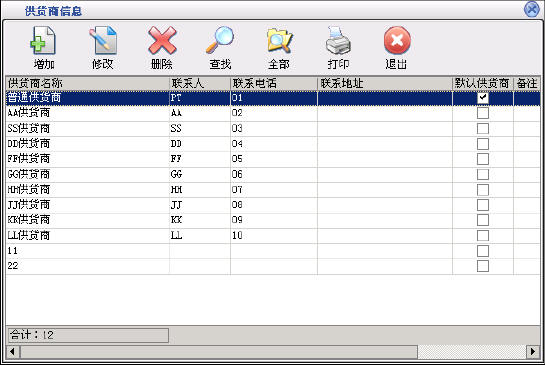Sort by 联系地址 column header

pos(385,83)
